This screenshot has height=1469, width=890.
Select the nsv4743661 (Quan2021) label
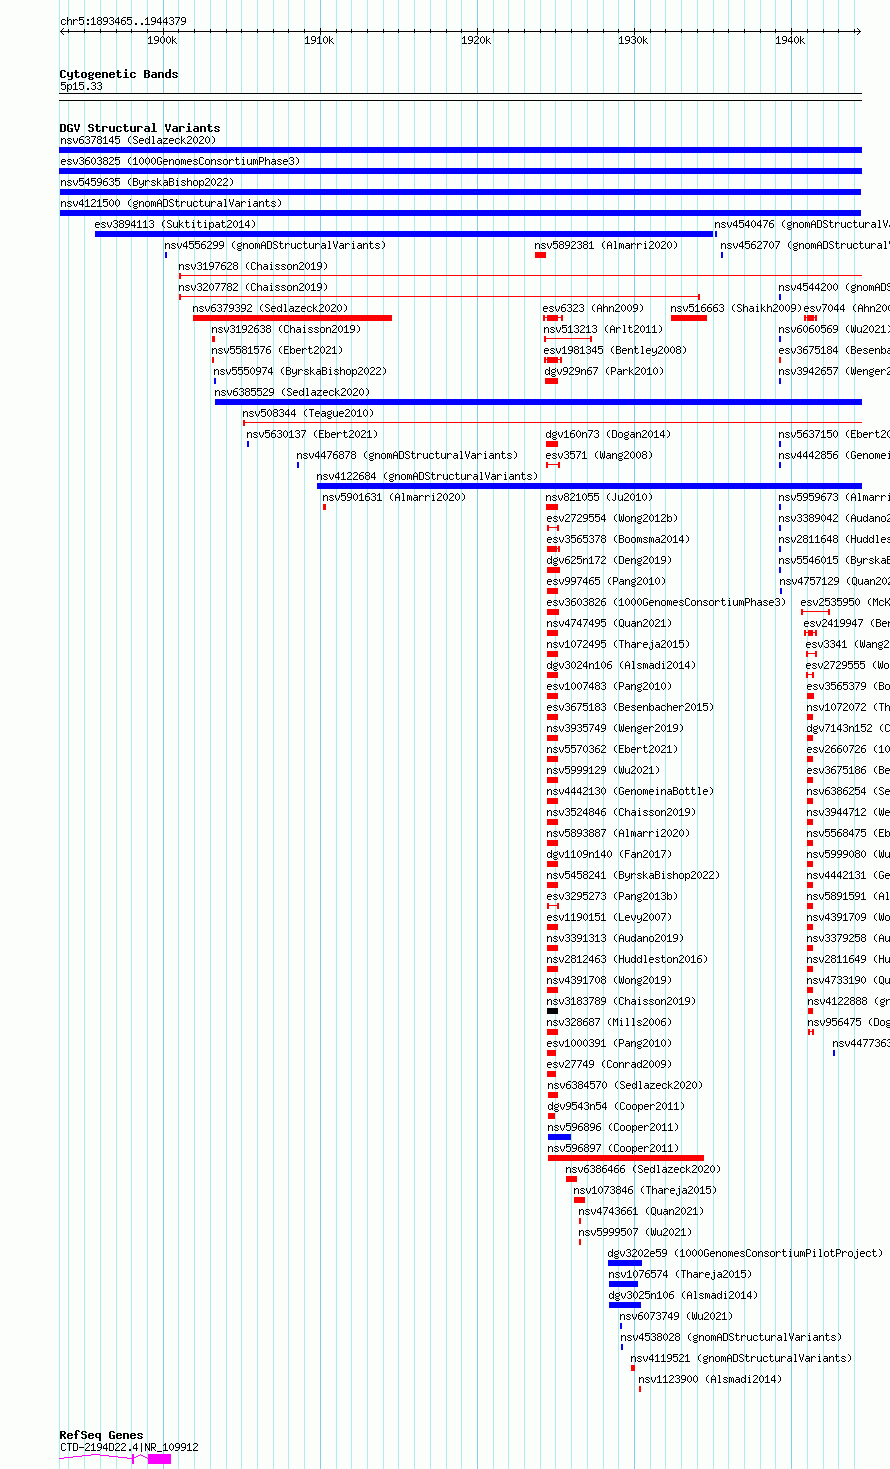(x=641, y=1211)
